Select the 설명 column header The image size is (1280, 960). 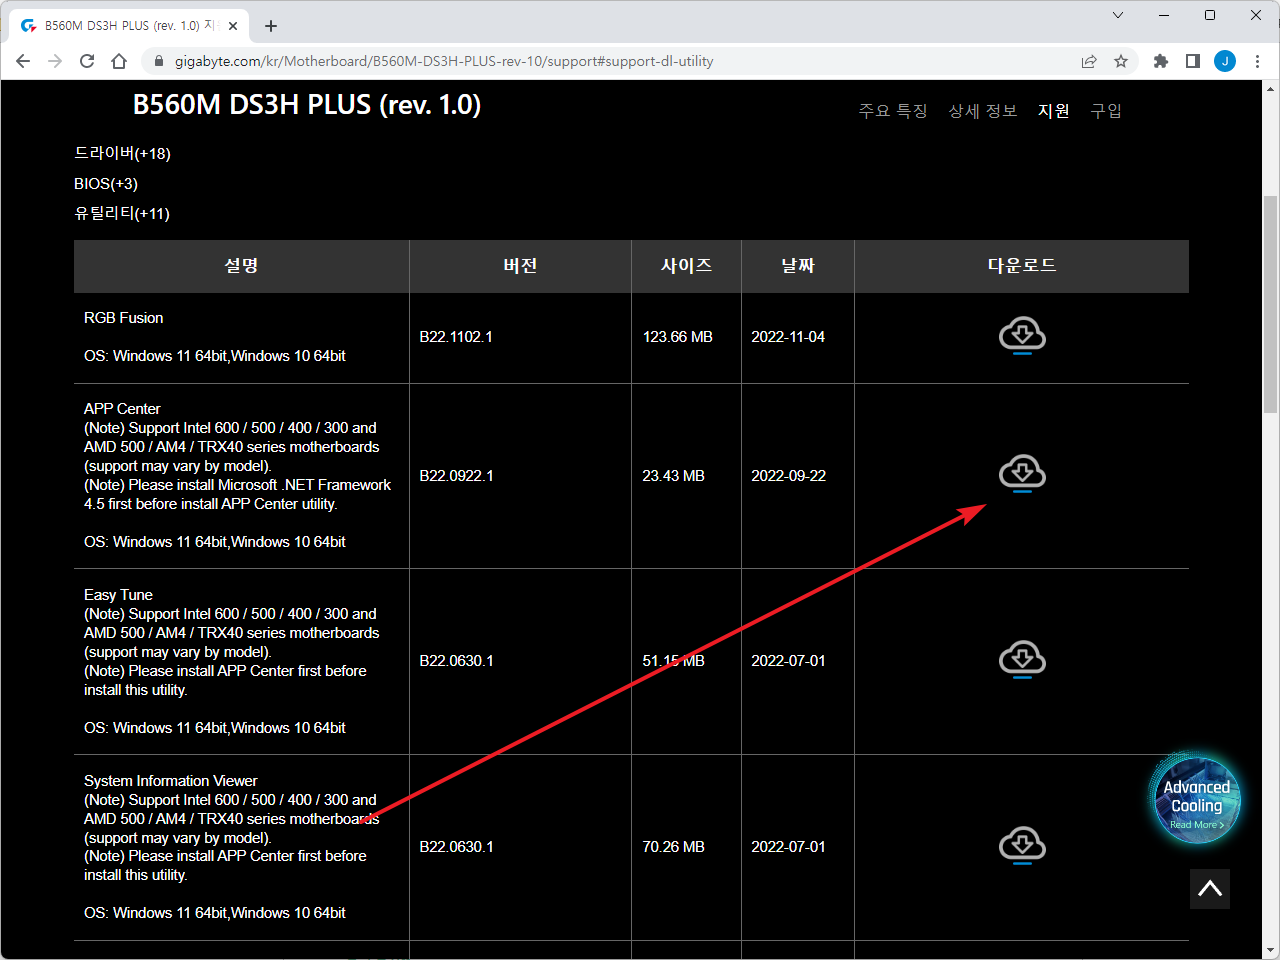pos(241,266)
